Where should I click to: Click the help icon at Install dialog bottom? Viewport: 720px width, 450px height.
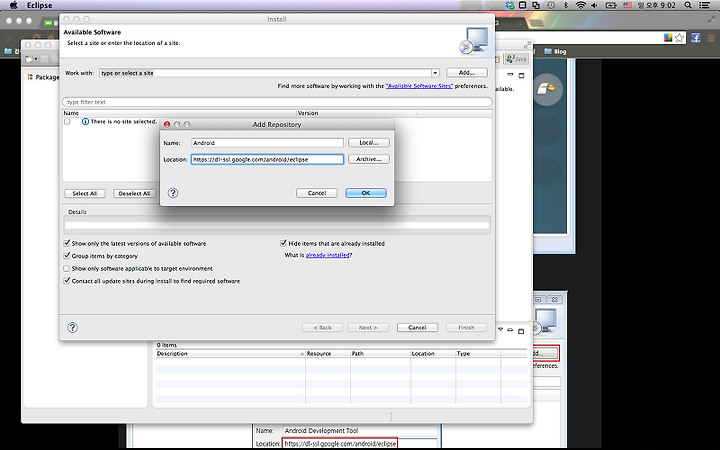click(73, 327)
